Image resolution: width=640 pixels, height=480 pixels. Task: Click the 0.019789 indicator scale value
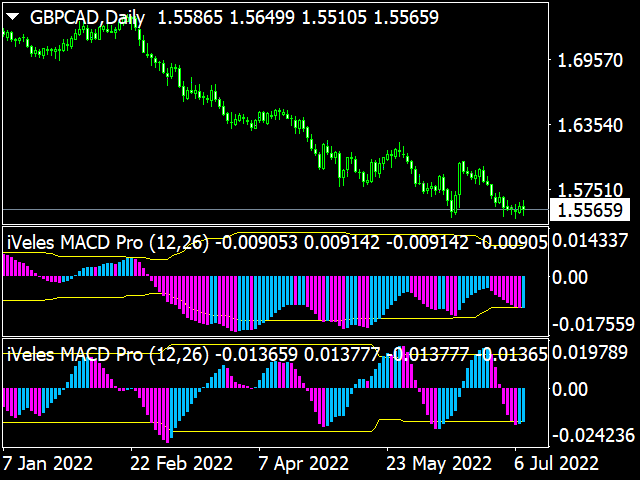[x=590, y=352]
